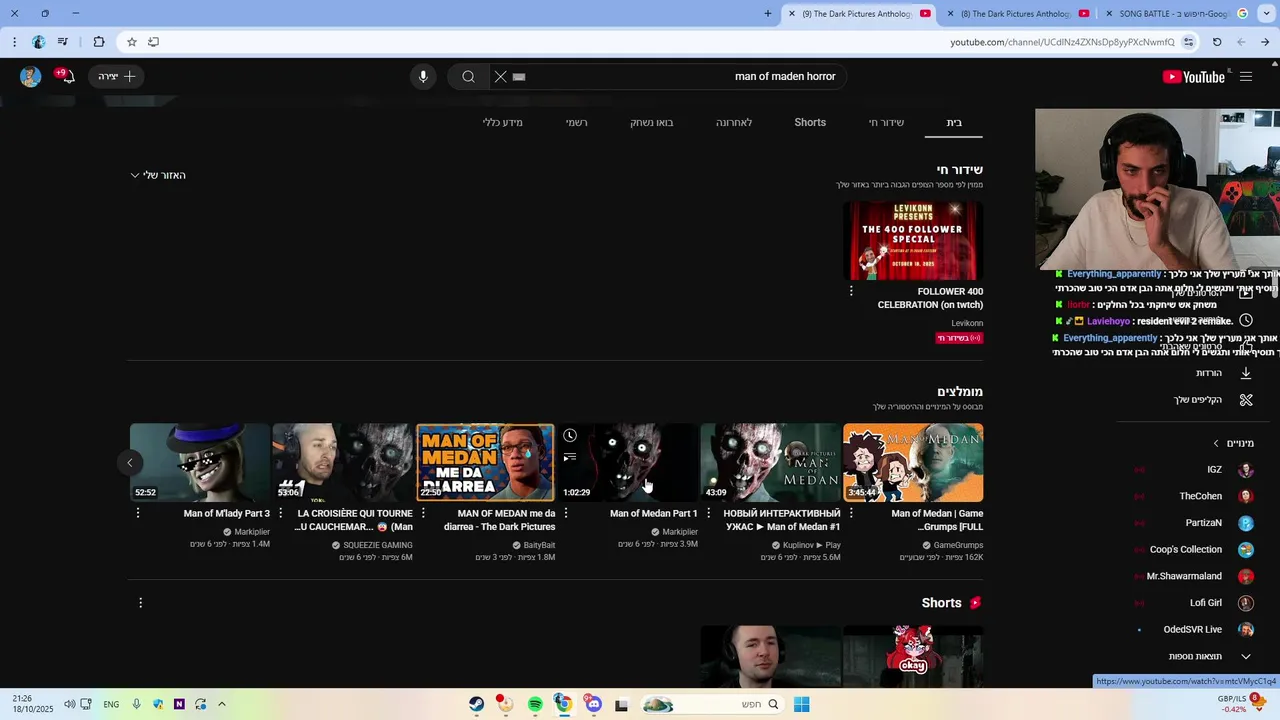Click the YouTube logo
Viewport: 1280px width, 720px height.
(1194, 77)
